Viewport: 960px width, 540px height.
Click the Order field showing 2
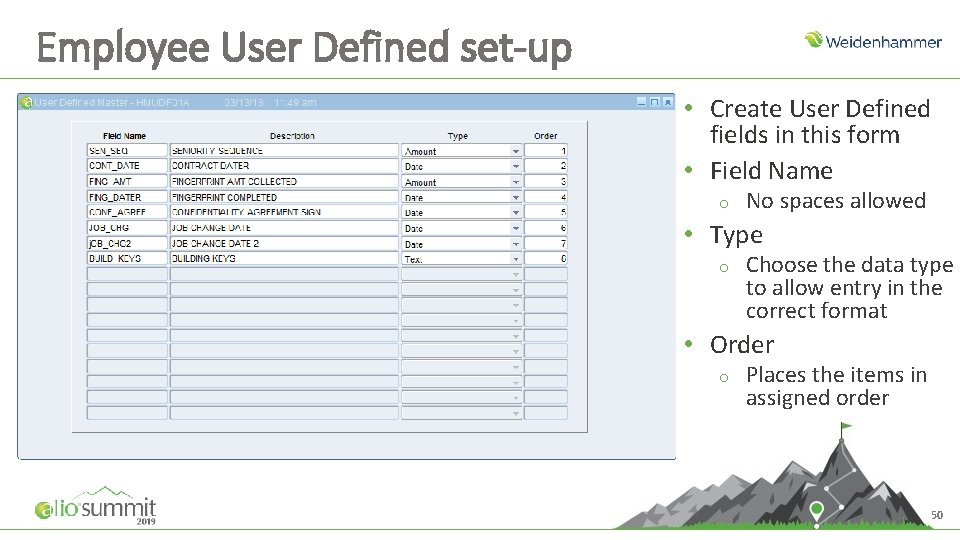tap(546, 166)
